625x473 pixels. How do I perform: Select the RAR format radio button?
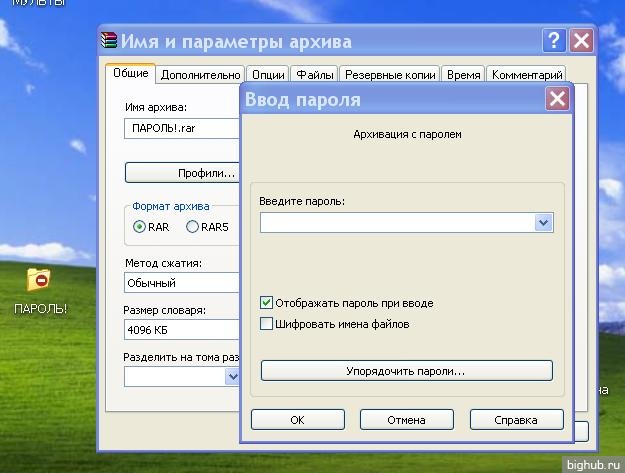(x=140, y=227)
